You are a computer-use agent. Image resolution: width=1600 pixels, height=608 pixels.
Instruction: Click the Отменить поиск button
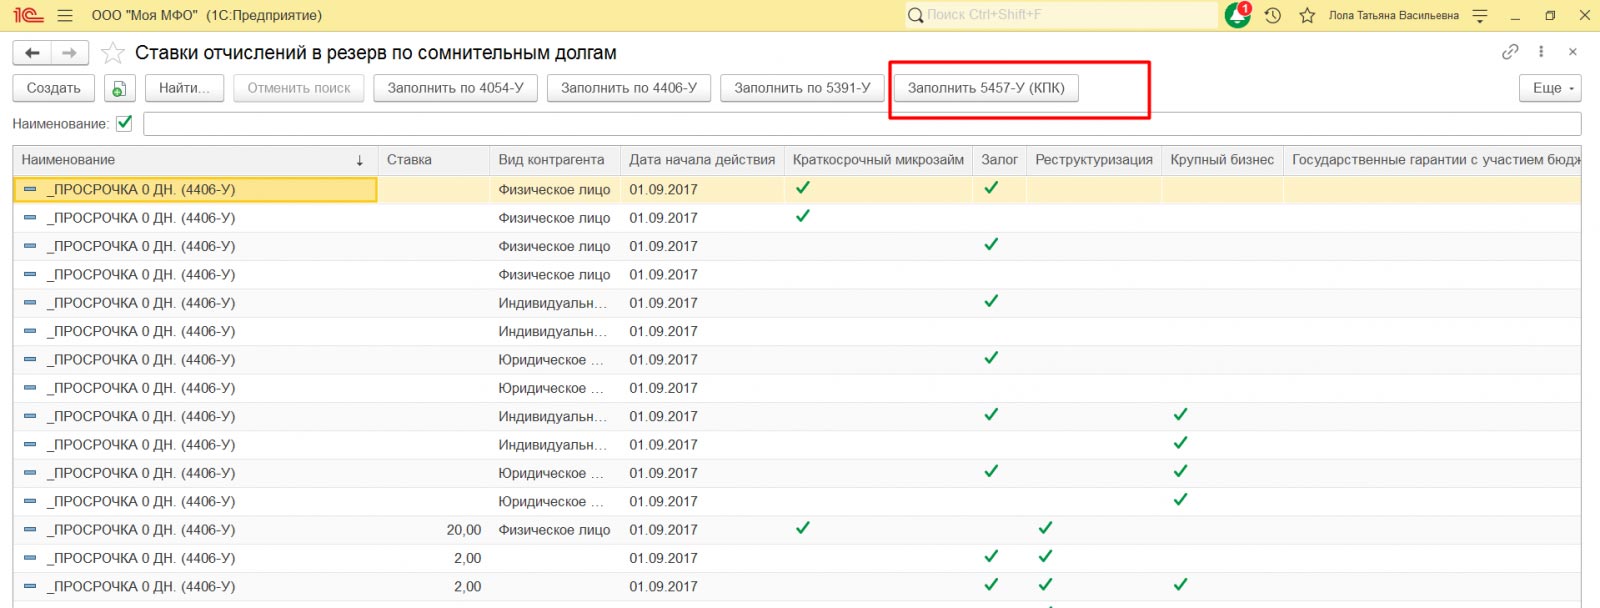299,88
